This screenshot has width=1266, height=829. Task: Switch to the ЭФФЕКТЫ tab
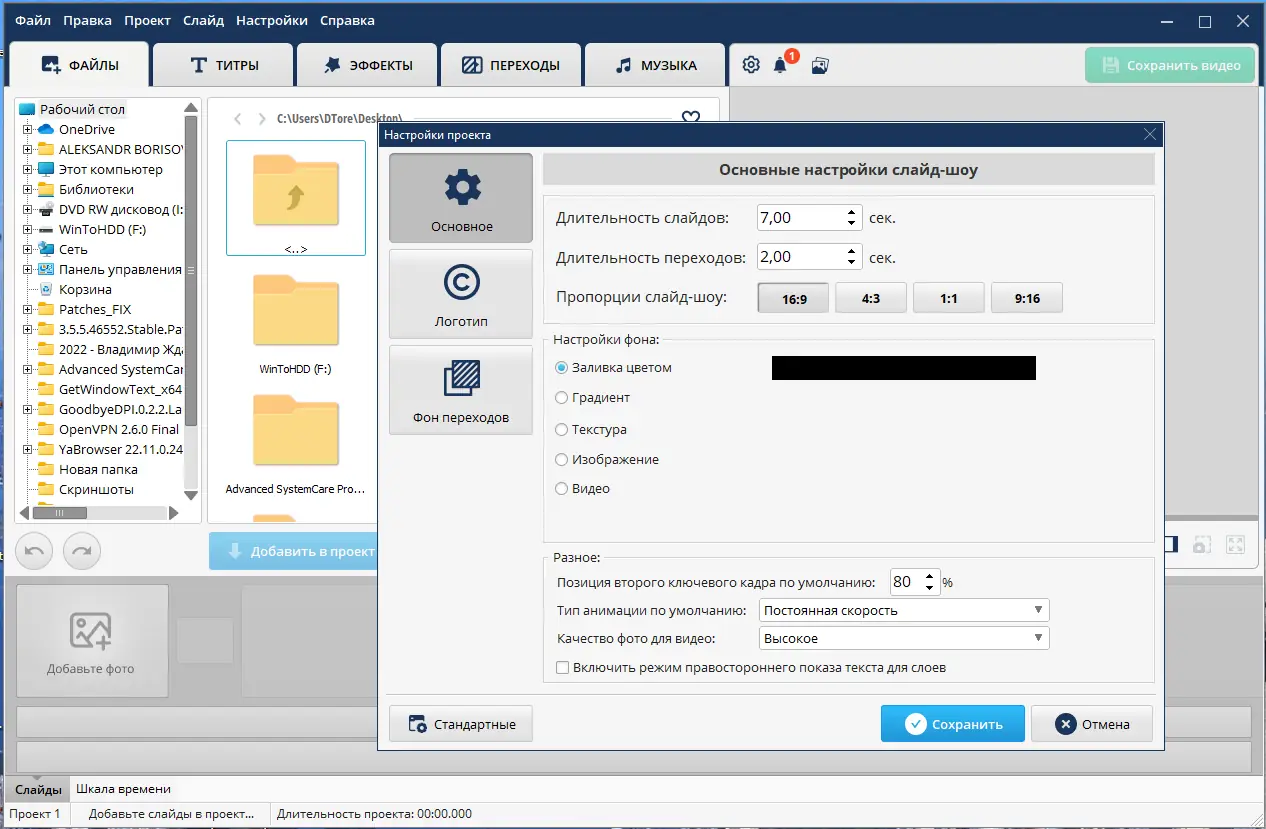point(367,65)
